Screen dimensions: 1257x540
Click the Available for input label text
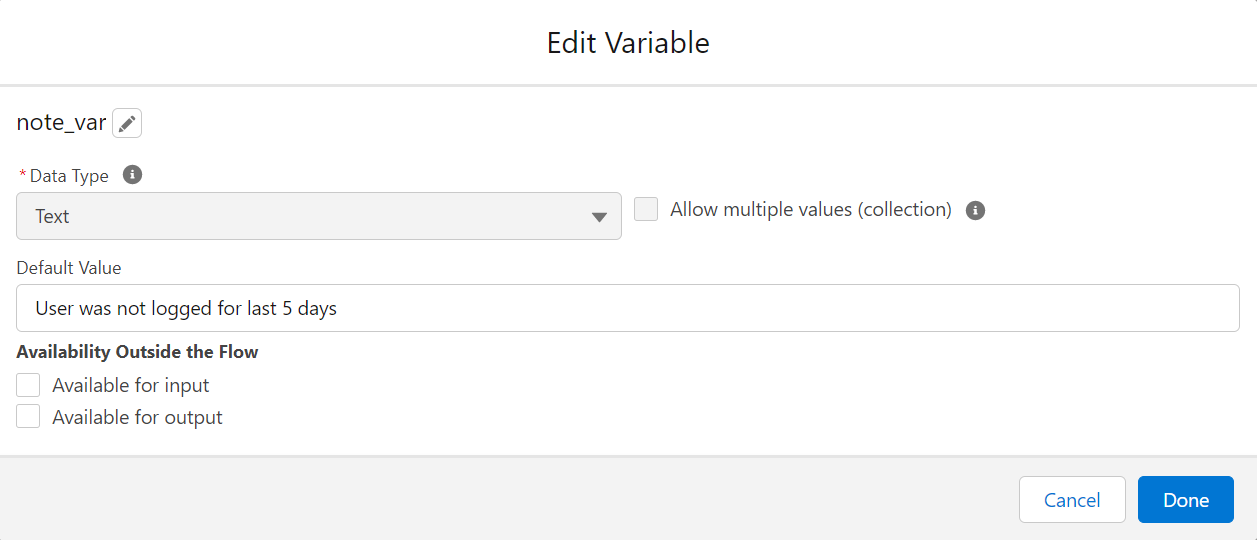point(131,385)
